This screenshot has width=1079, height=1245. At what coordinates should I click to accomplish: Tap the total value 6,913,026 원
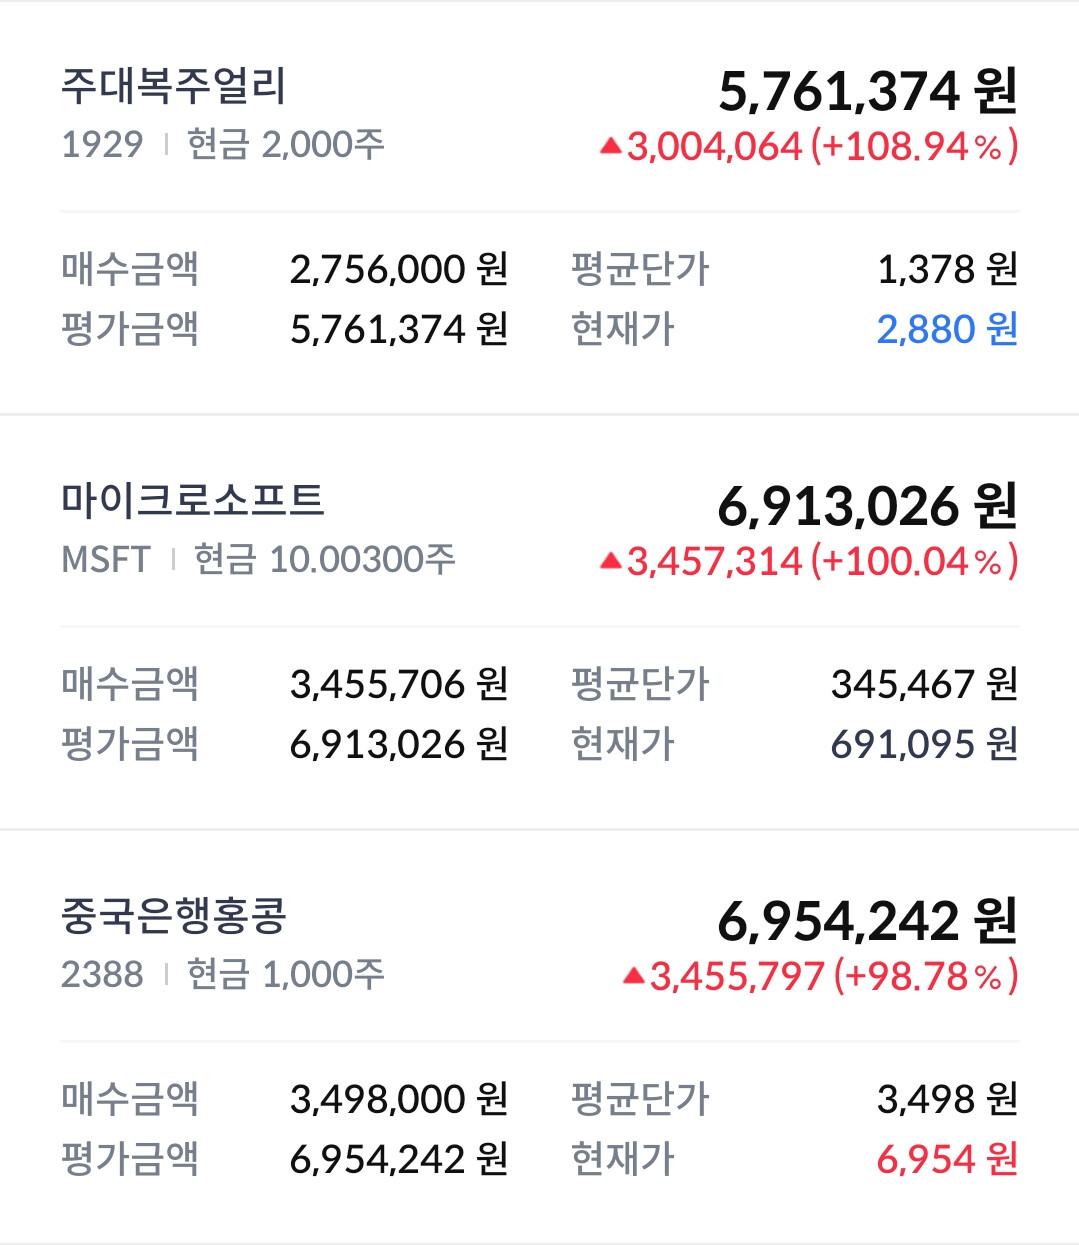868,506
